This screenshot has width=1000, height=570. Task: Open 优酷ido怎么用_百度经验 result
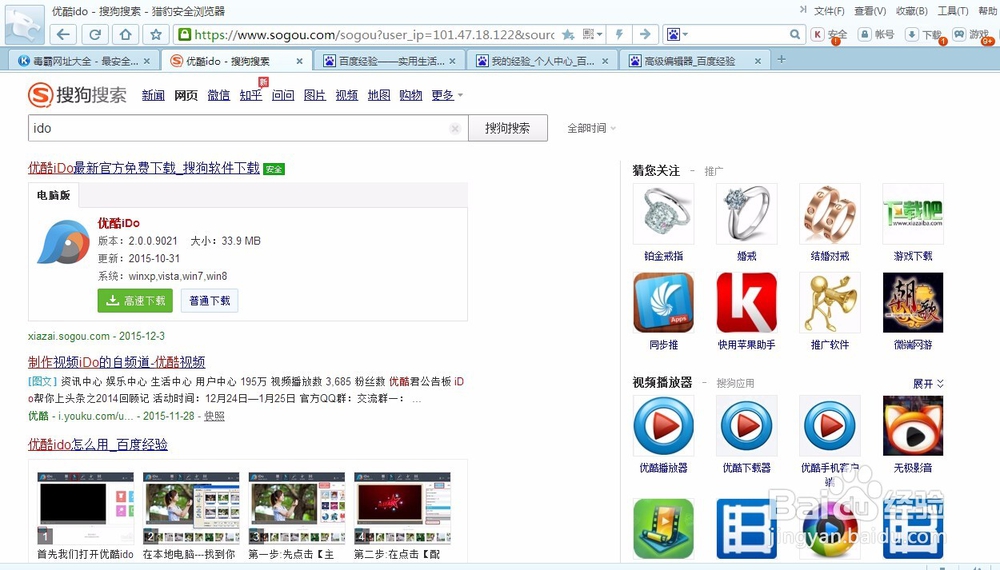pyautogui.click(x=98, y=444)
